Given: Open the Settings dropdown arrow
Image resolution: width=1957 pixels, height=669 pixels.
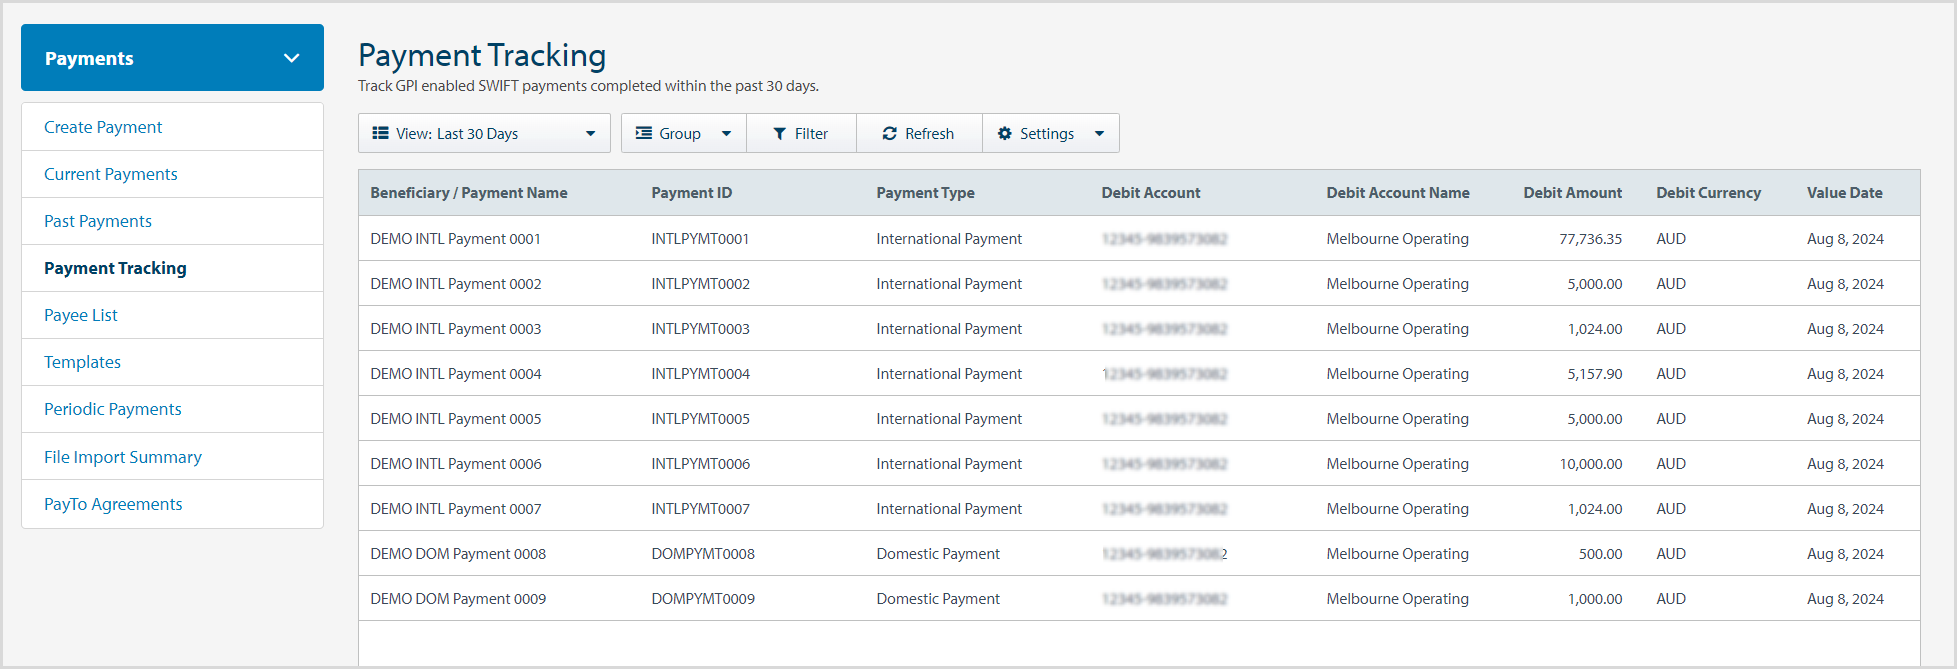Looking at the screenshot, I should (x=1099, y=134).
